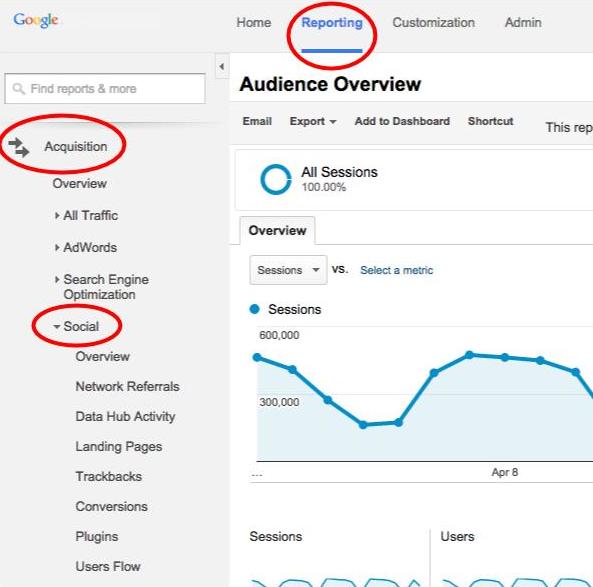Click the Find reports search field
This screenshot has height=587, width=593.
tap(105, 89)
